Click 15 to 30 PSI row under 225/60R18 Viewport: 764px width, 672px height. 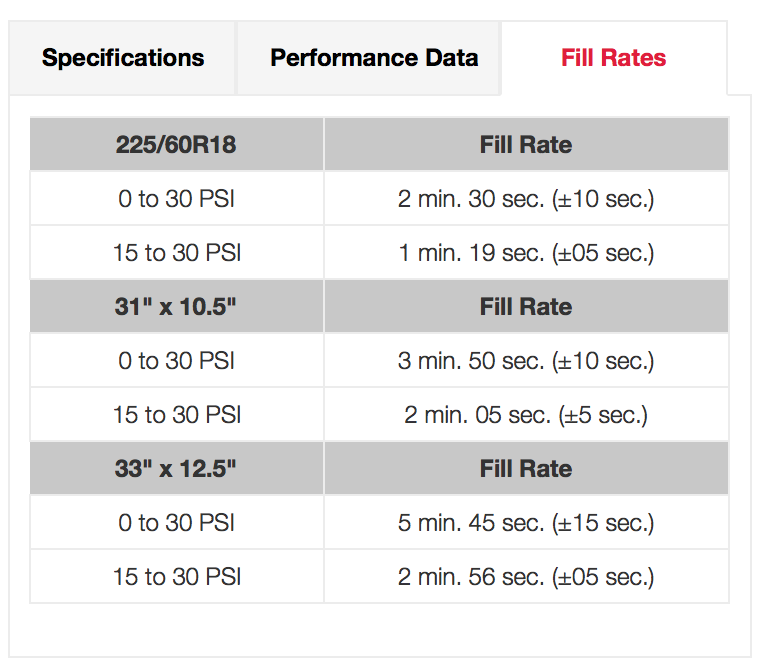177,253
